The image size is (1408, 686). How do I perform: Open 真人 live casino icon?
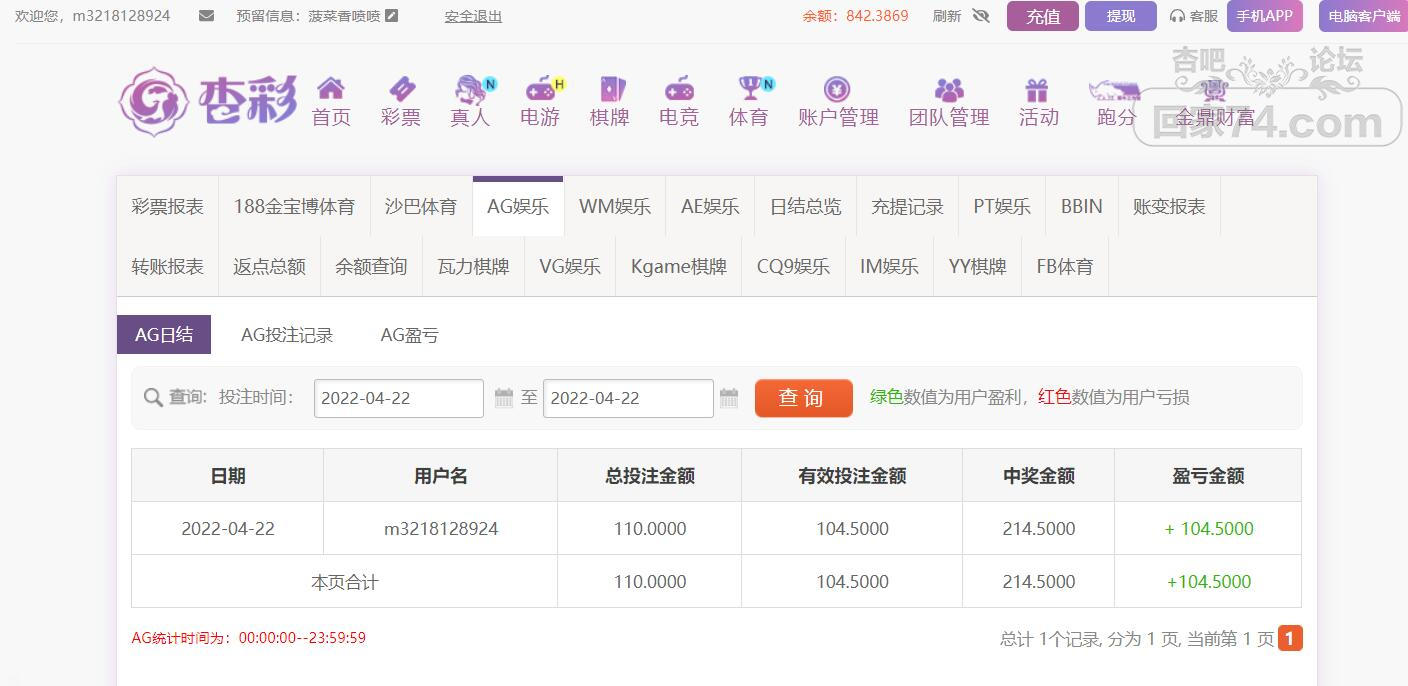471,89
